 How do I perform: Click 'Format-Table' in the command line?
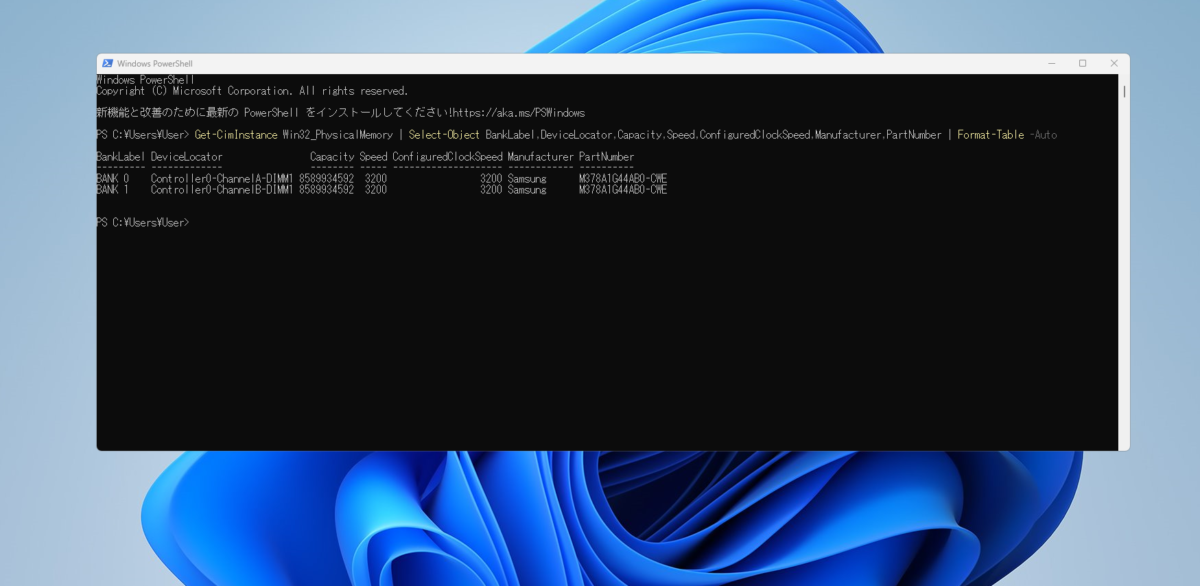tap(990, 135)
